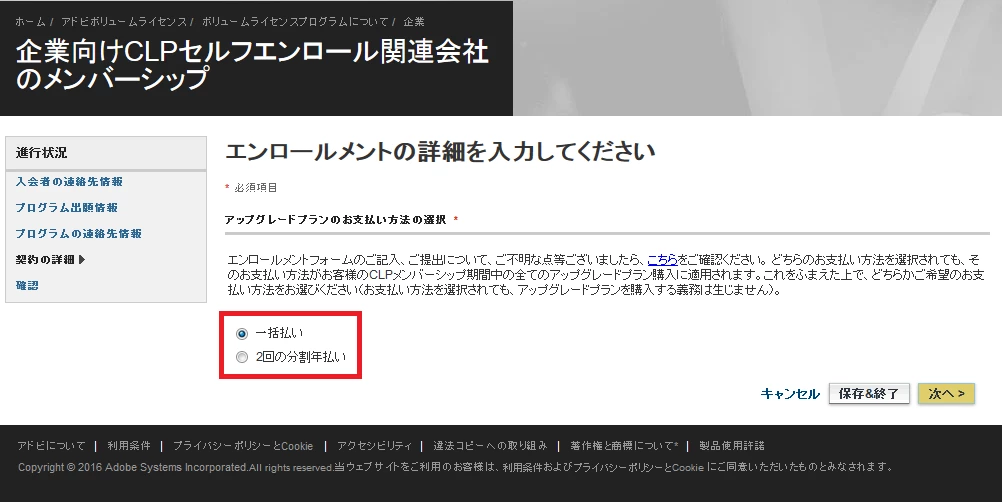1002x502 pixels.
Task: Open 違法コピーへの取り組み footer link
Action: click(490, 446)
